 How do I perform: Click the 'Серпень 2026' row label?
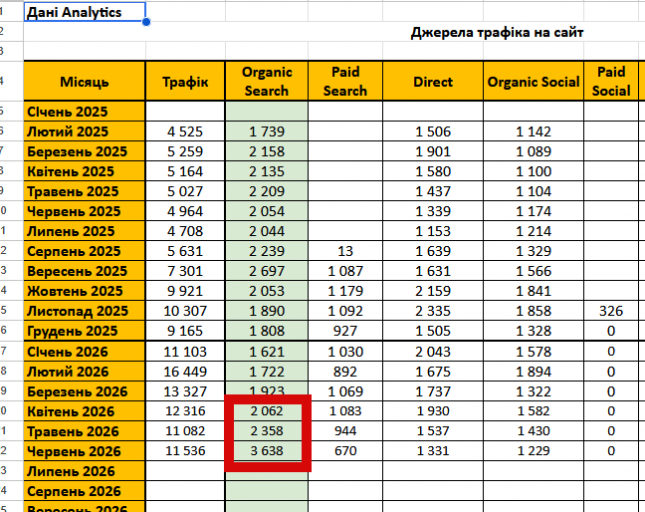84,491
